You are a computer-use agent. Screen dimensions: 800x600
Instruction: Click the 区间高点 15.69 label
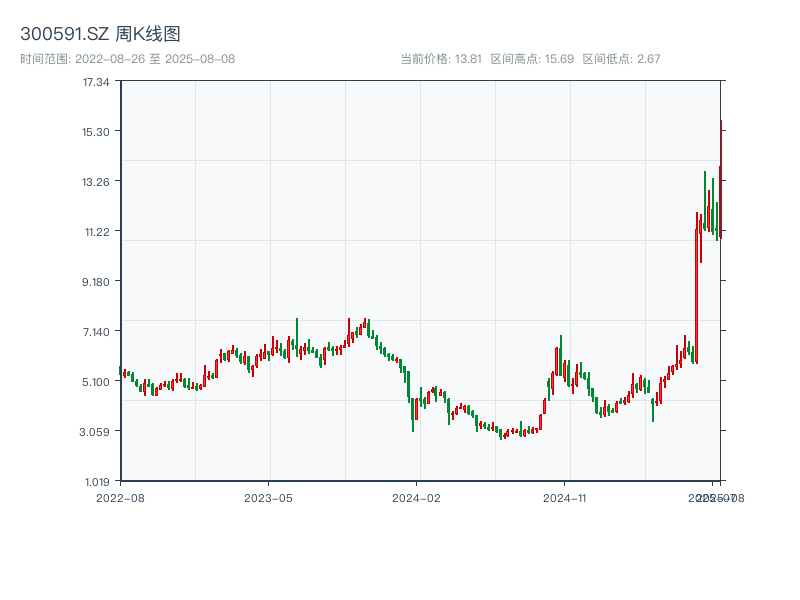tap(532, 59)
